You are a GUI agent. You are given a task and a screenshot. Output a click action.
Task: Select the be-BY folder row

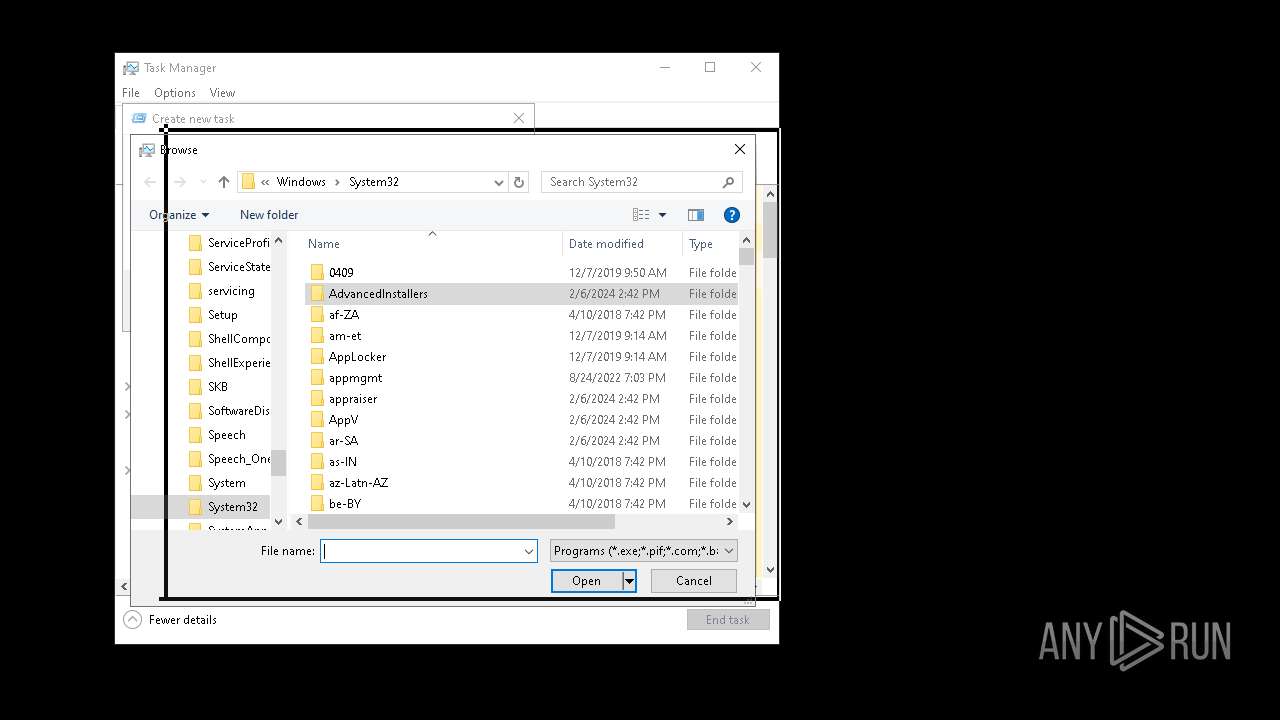521,504
